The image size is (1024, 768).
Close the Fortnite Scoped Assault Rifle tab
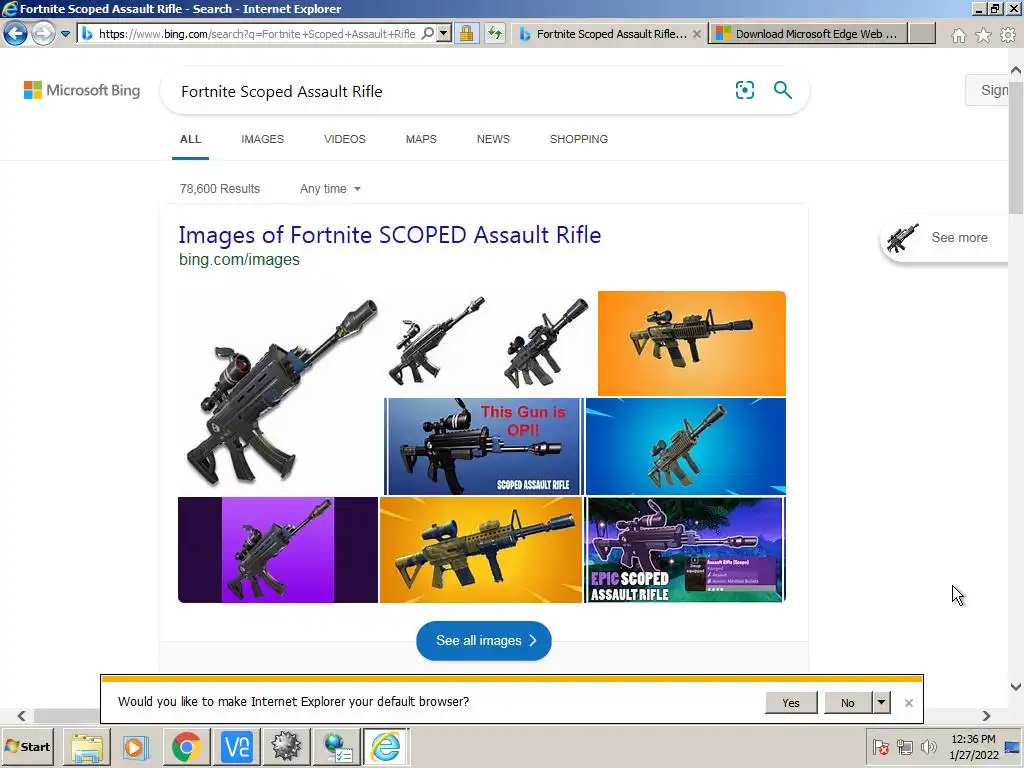pos(697,34)
